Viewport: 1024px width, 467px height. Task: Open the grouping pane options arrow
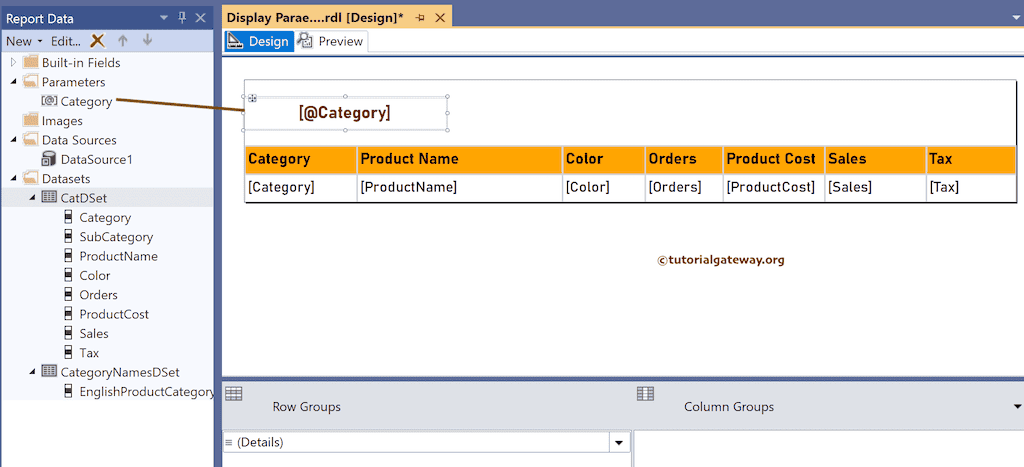click(x=1017, y=407)
